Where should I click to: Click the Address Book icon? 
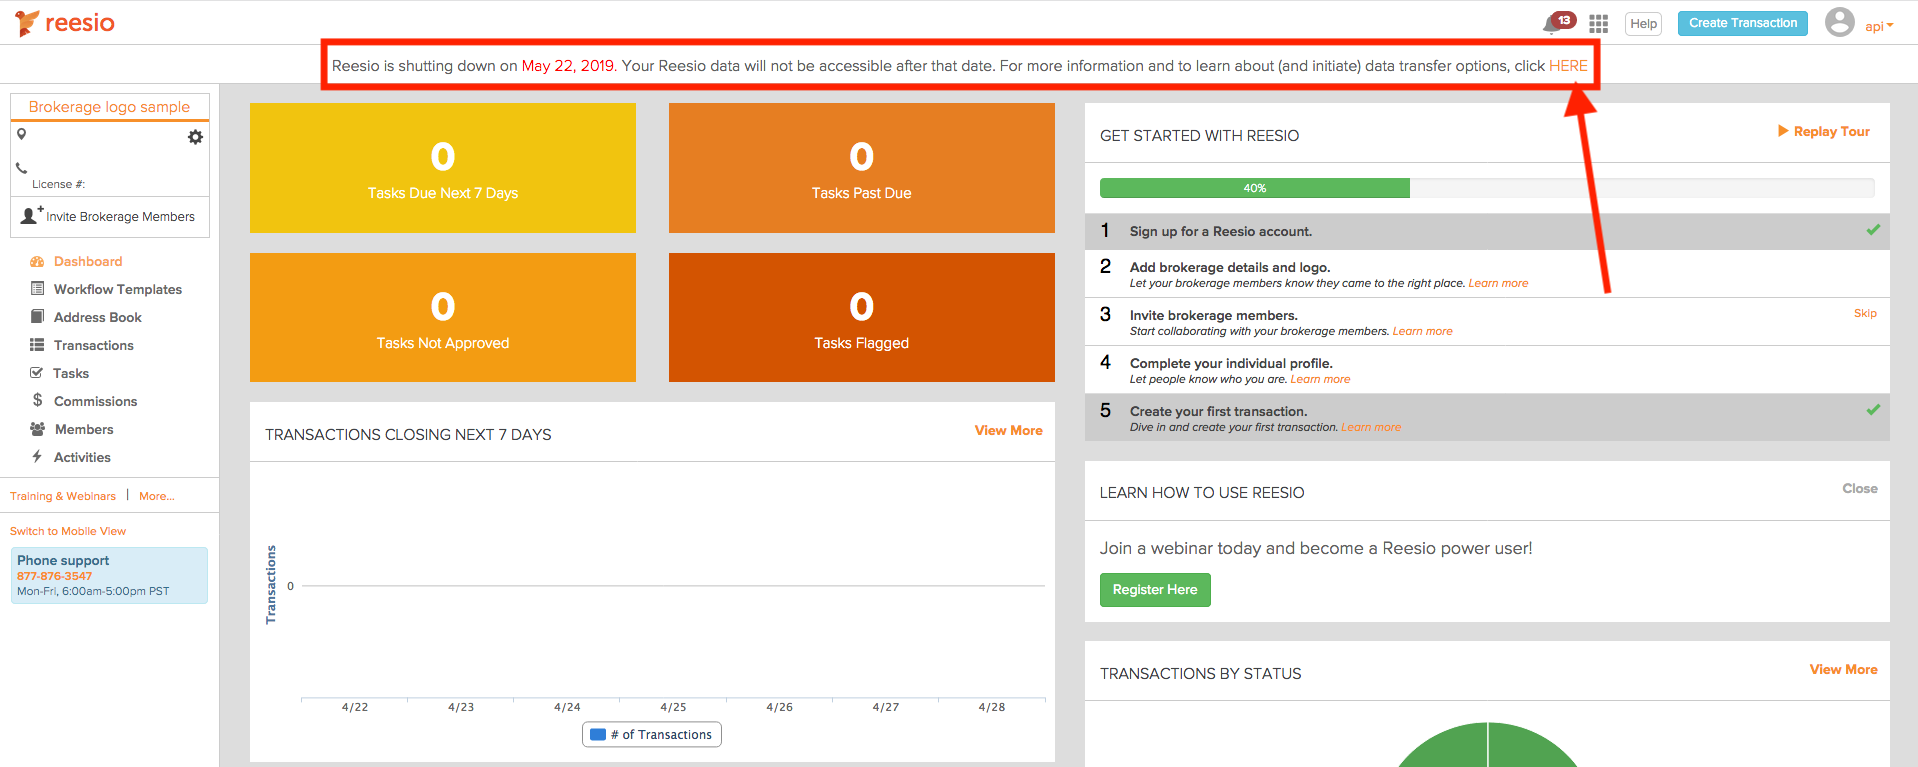coord(37,317)
